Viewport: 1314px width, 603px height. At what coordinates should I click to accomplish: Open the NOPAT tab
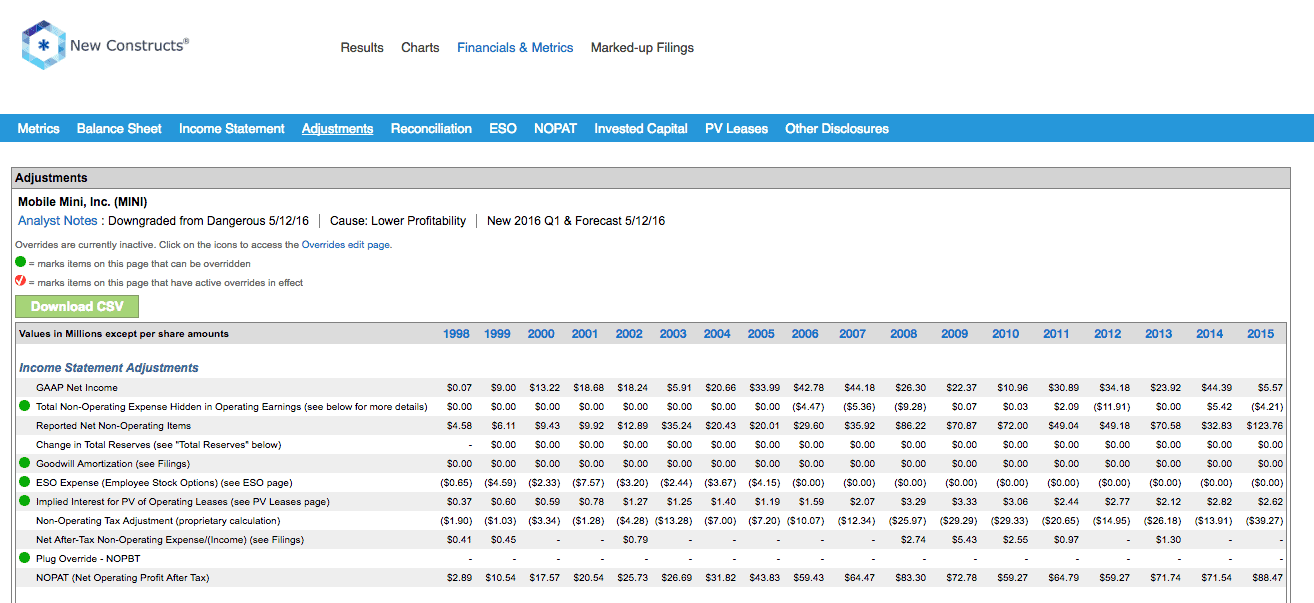pyautogui.click(x=555, y=128)
